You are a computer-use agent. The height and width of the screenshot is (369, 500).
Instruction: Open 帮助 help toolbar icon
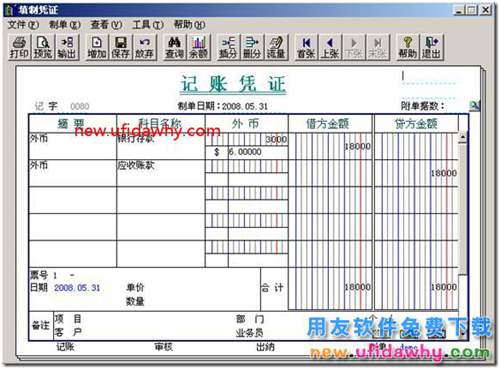[x=407, y=47]
